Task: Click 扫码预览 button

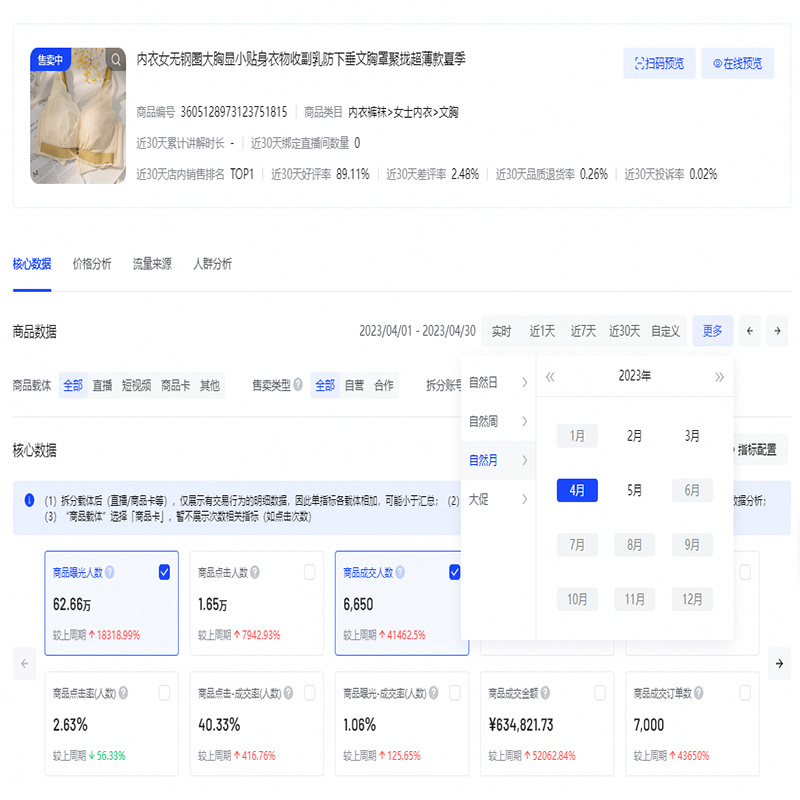Action: coord(659,63)
